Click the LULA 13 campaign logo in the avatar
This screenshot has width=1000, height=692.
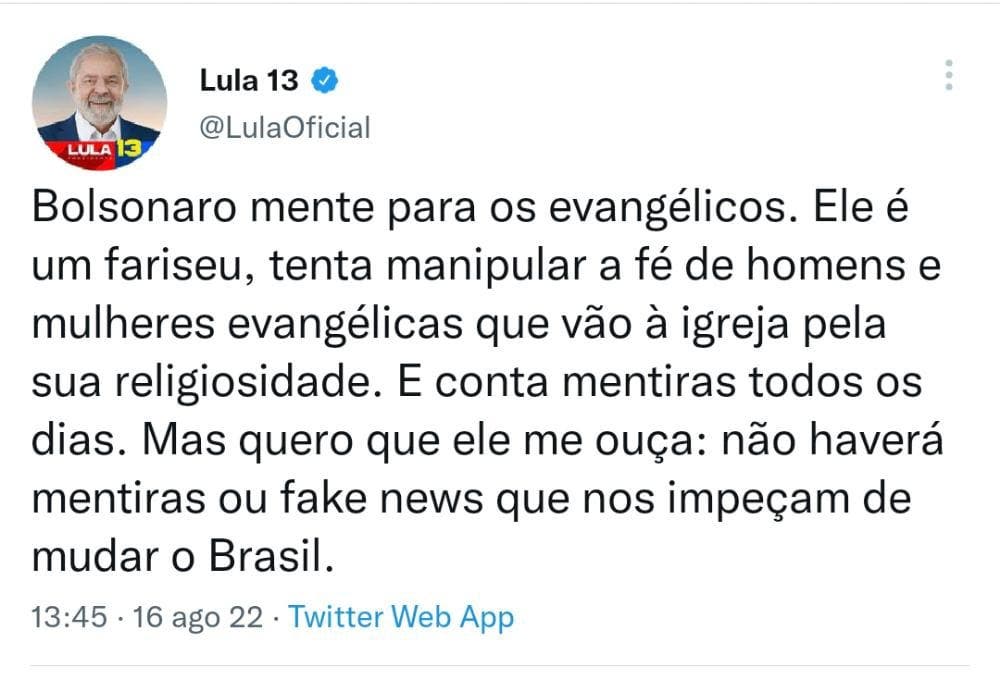click(x=100, y=151)
